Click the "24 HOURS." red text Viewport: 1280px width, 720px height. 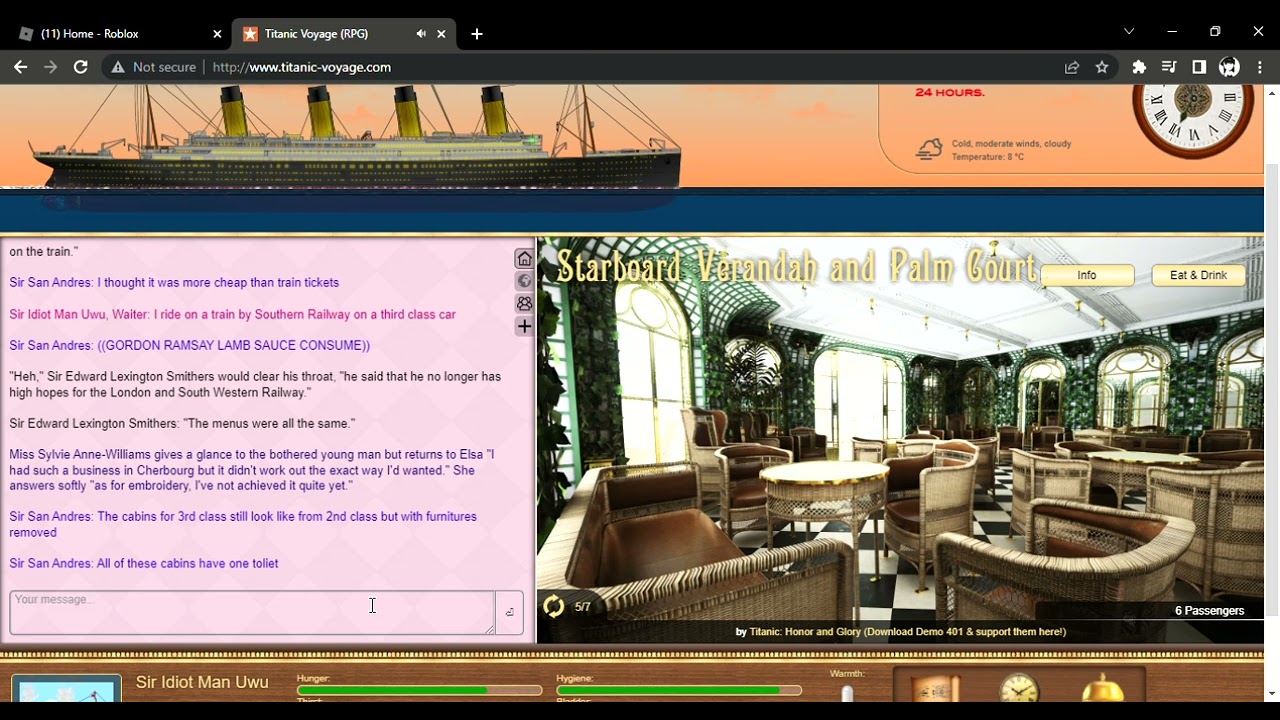(950, 93)
